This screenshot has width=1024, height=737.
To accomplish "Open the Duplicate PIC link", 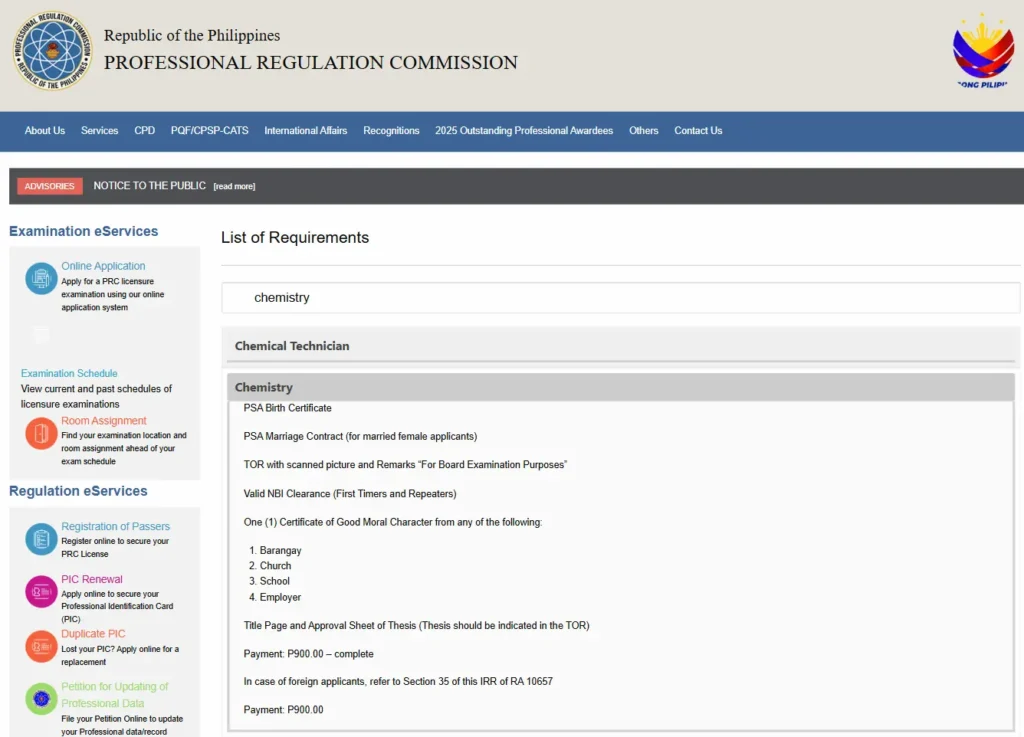I will point(93,634).
